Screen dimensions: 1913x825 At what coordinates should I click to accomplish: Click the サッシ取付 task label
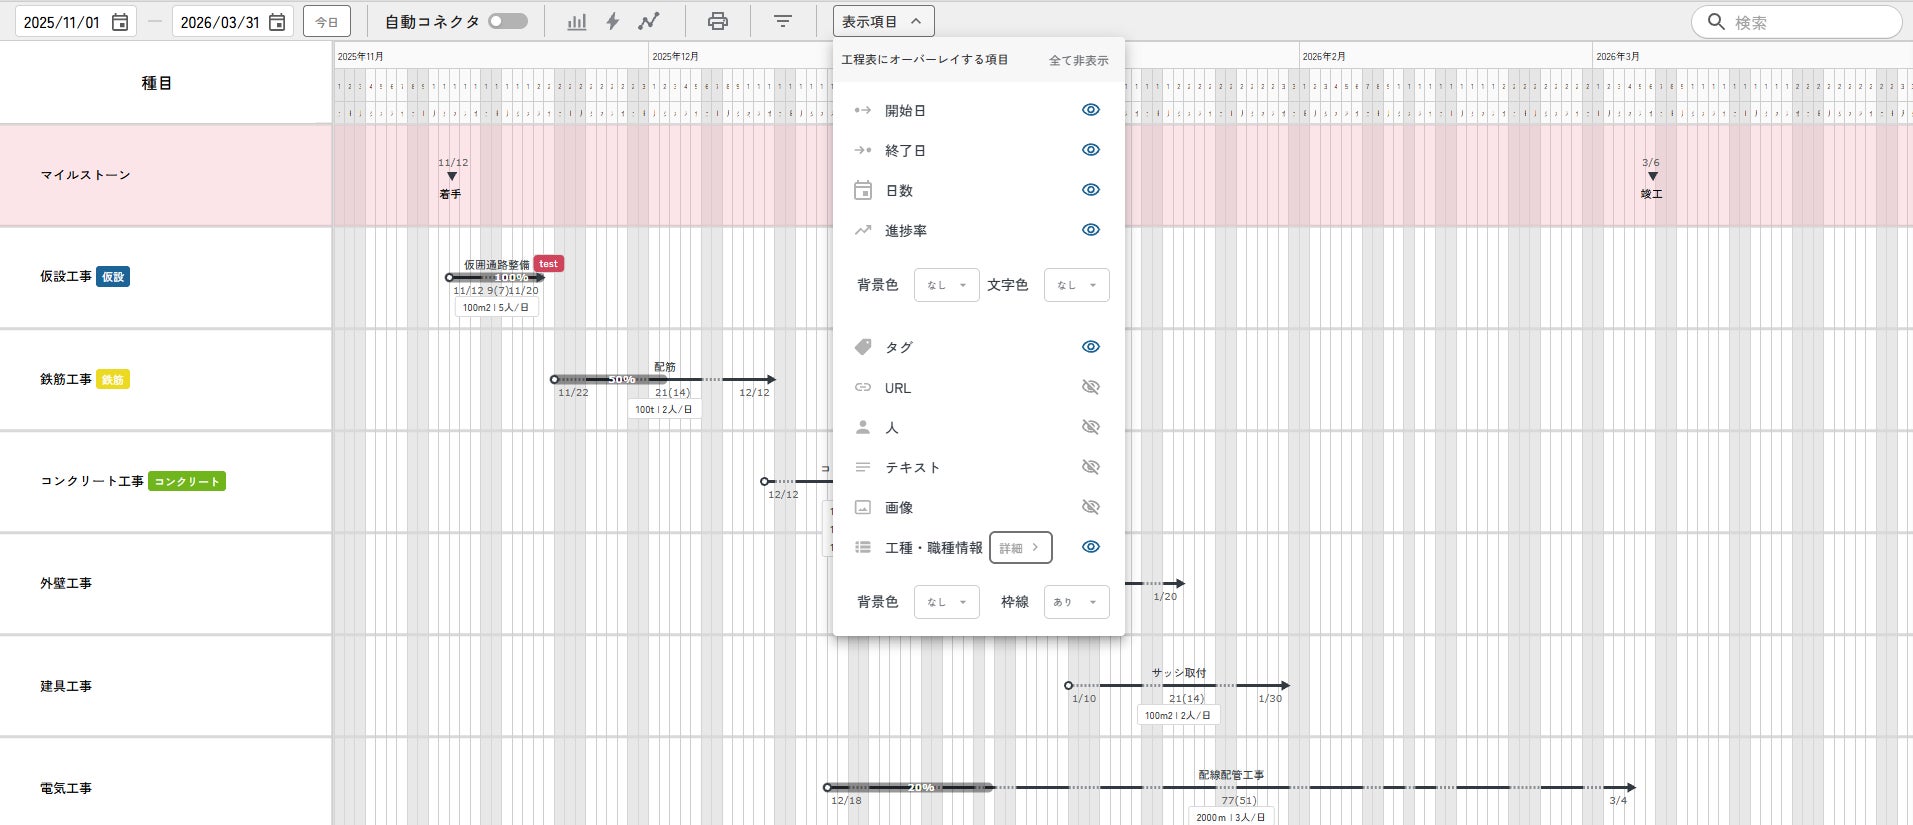pyautogui.click(x=1179, y=673)
